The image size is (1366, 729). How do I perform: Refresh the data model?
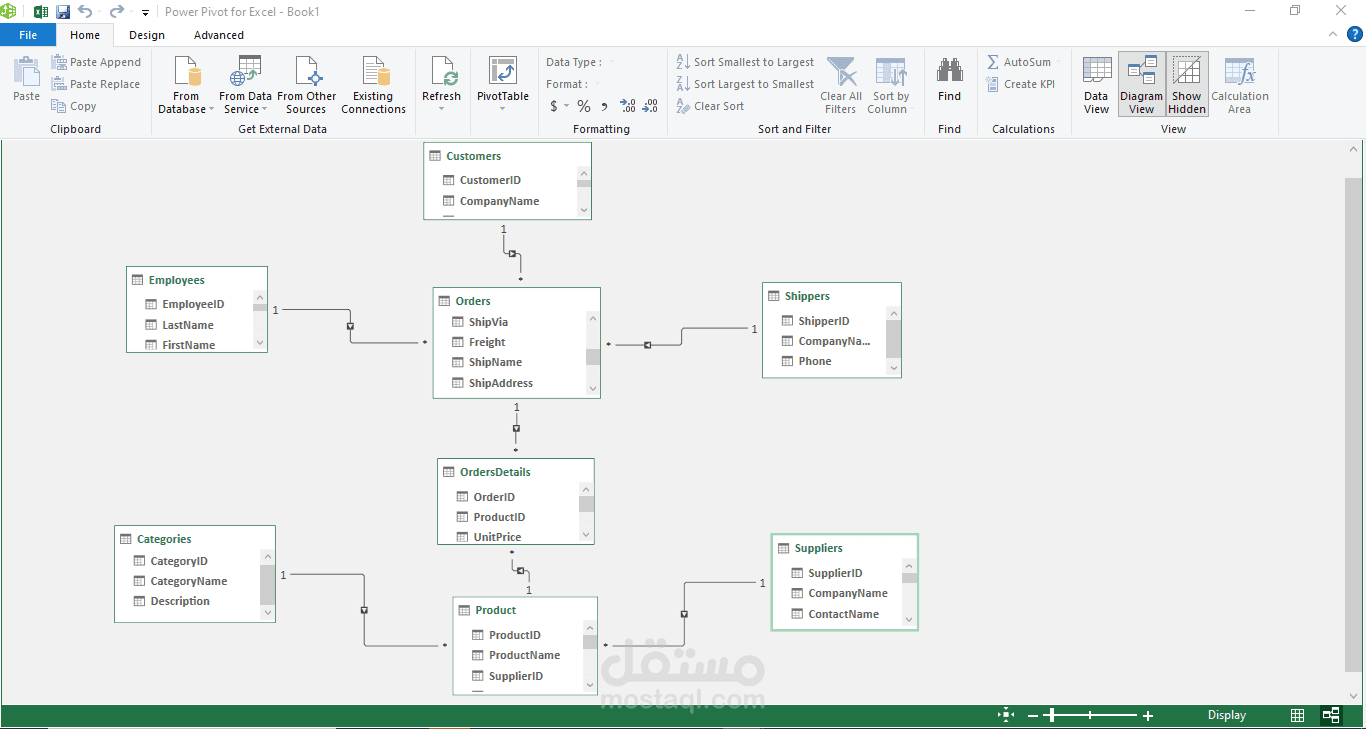pyautogui.click(x=441, y=85)
